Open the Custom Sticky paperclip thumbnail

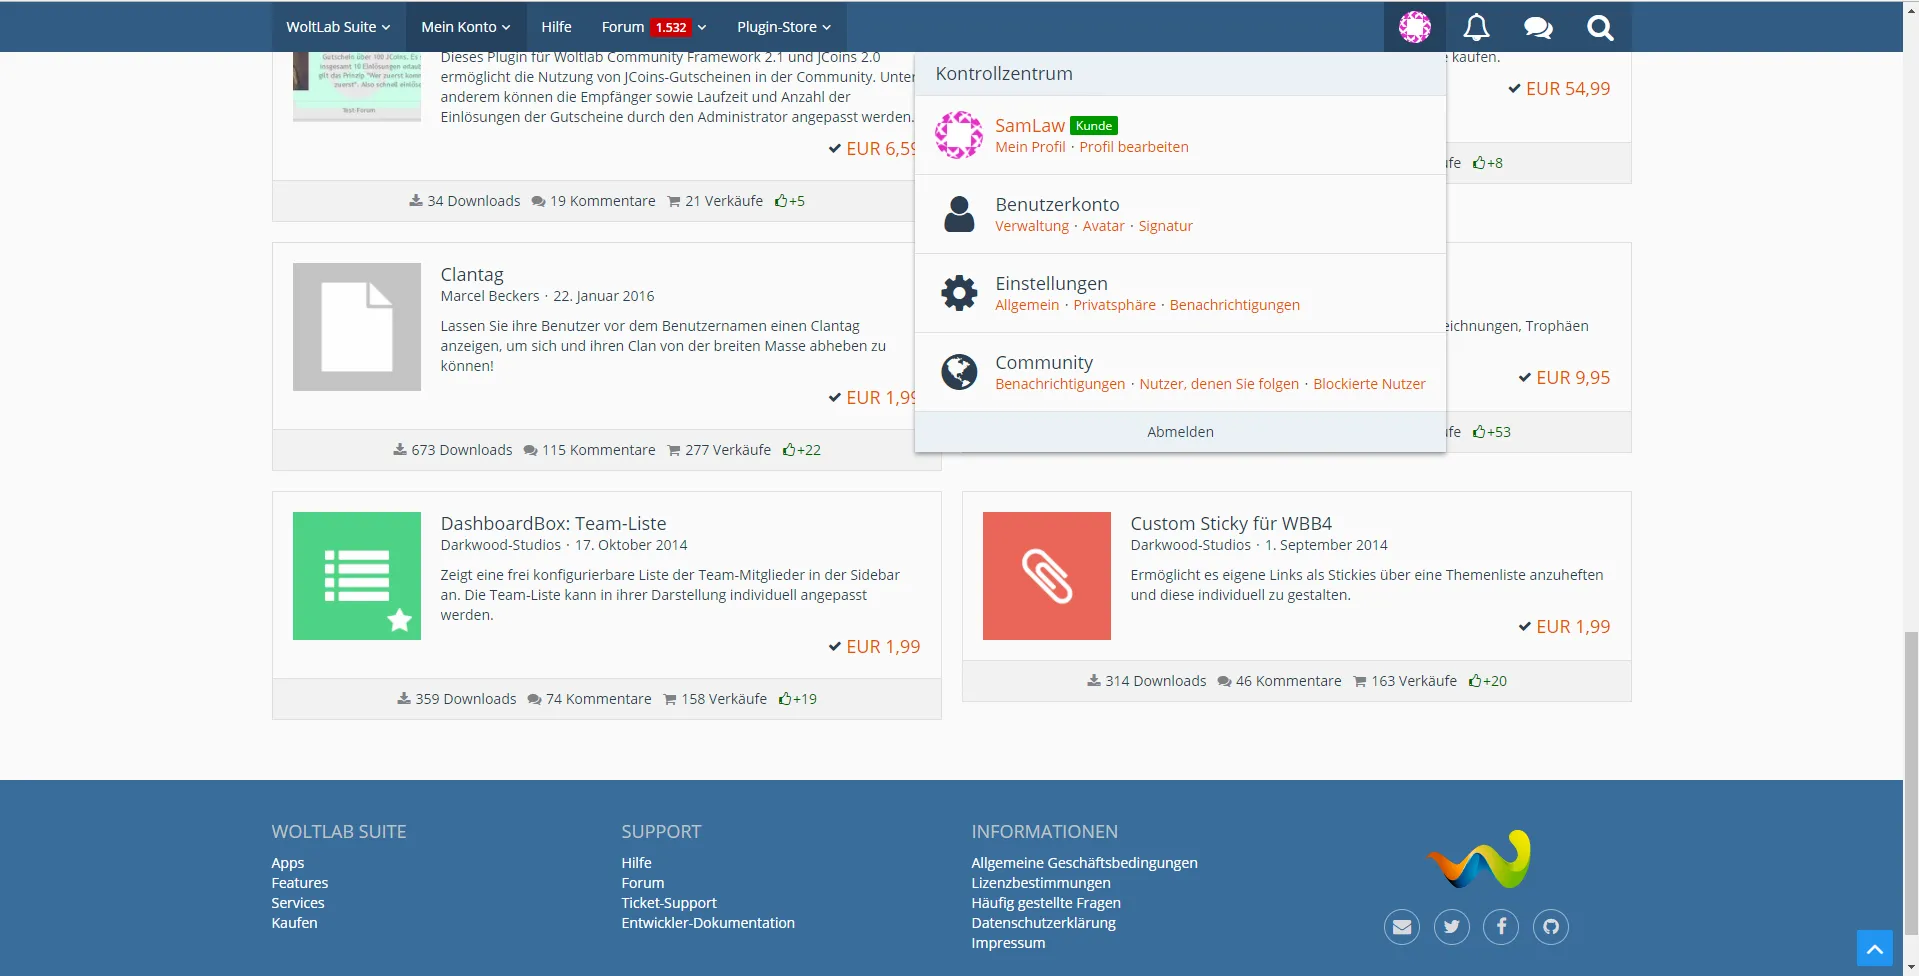(x=1046, y=576)
